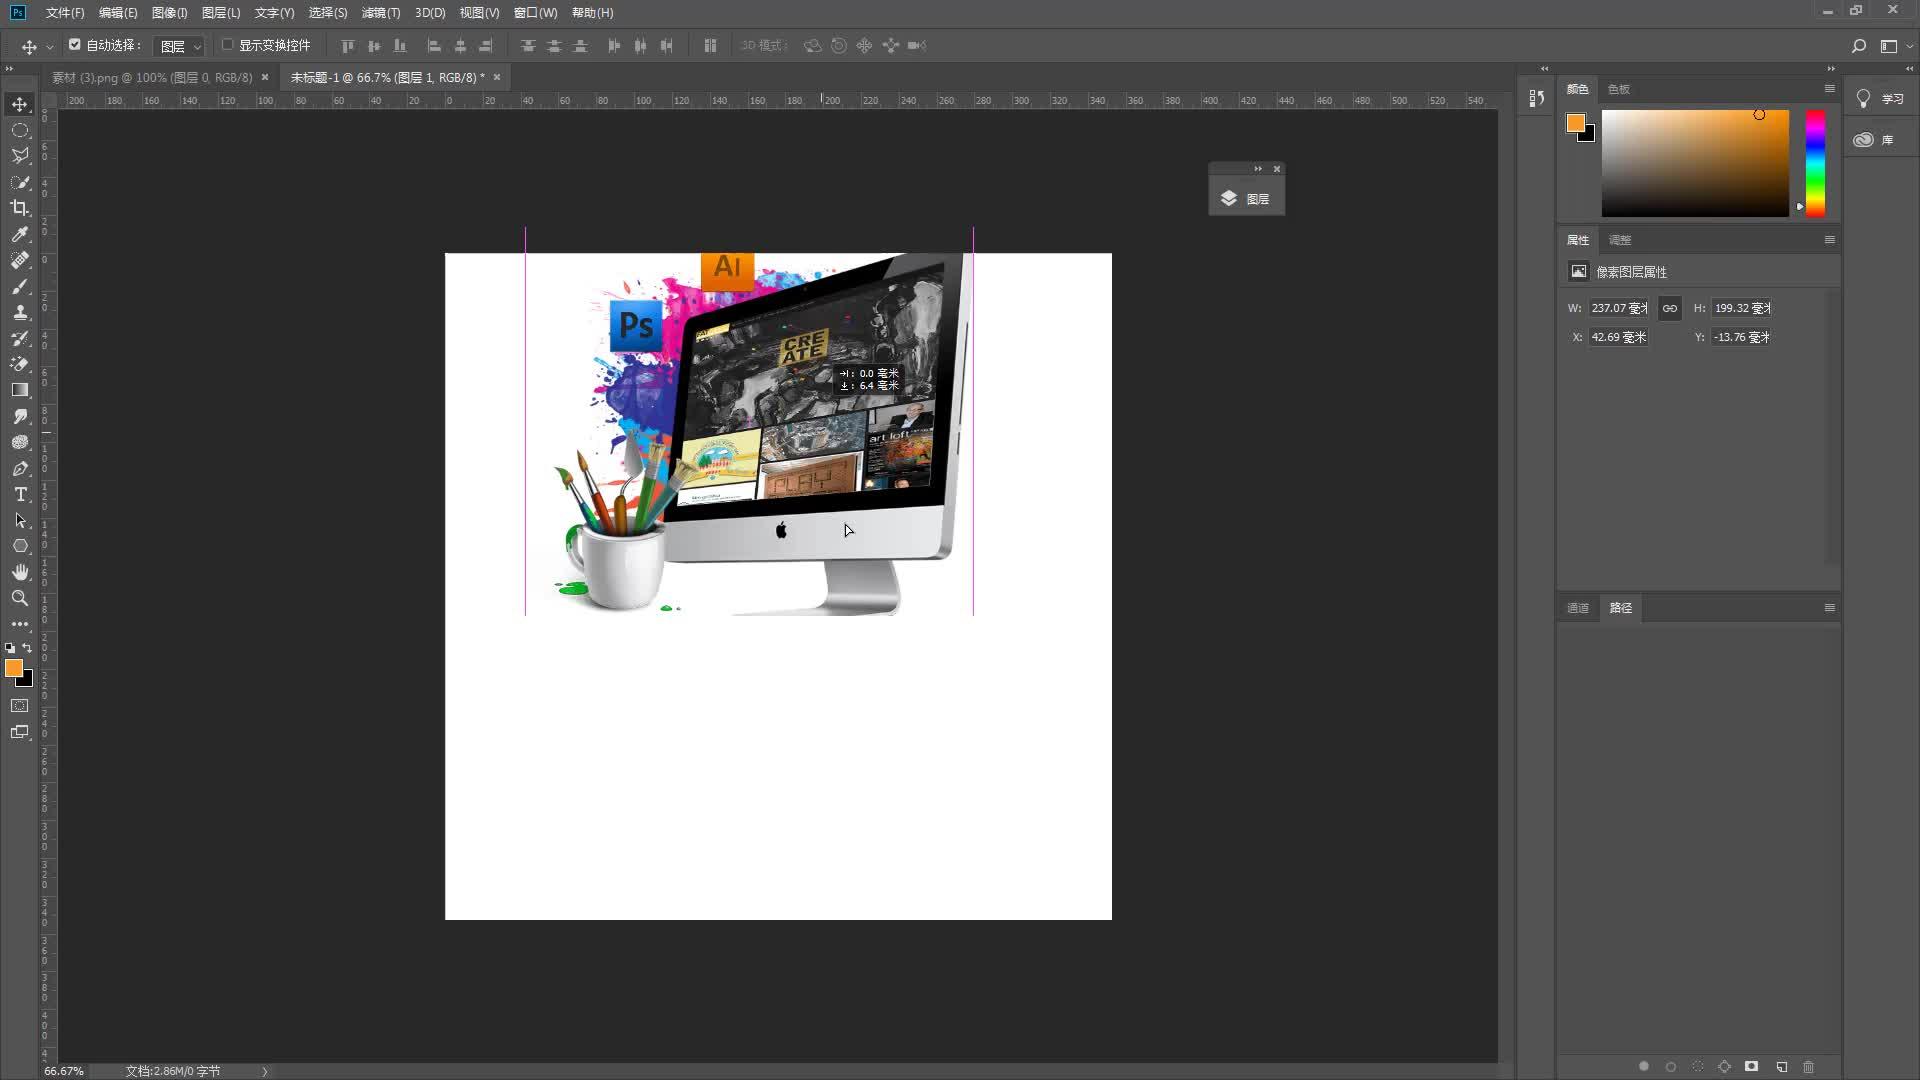Open the 图像(I) menu
Screen dimensions: 1920x1080
tap(169, 13)
